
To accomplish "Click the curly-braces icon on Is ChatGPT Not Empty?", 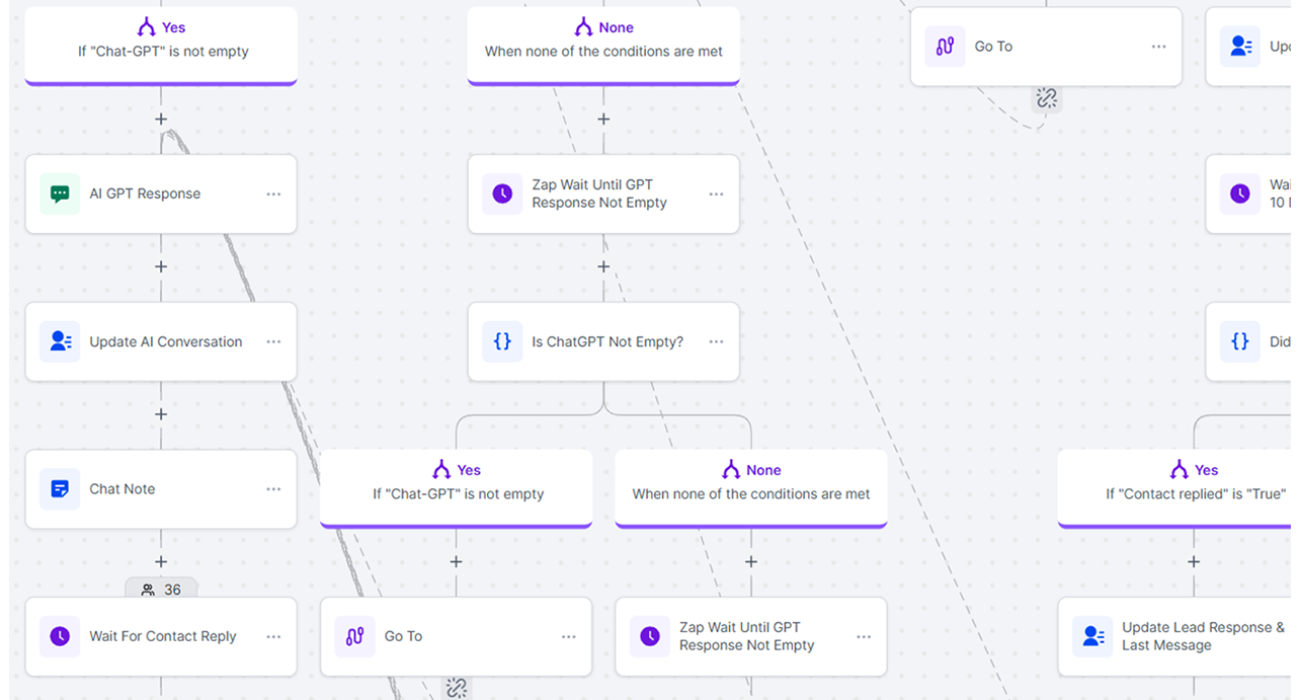I will pyautogui.click(x=502, y=341).
